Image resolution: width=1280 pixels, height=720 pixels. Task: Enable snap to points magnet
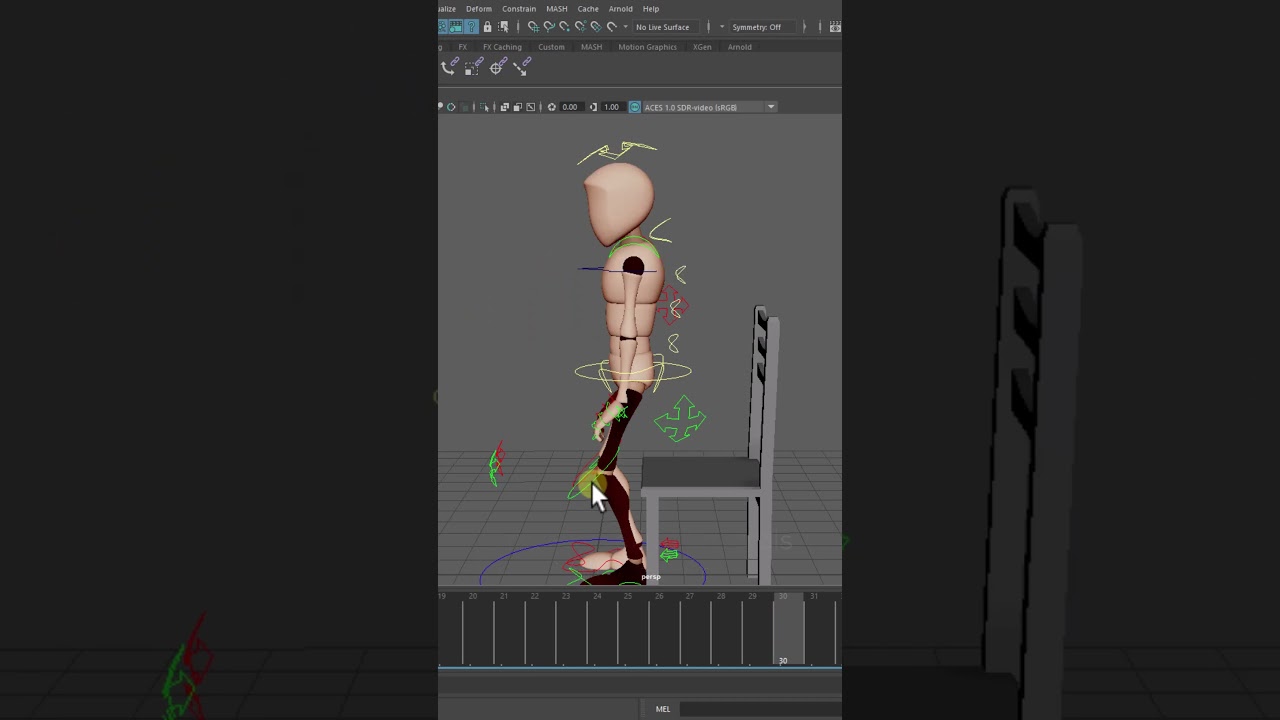(564, 27)
